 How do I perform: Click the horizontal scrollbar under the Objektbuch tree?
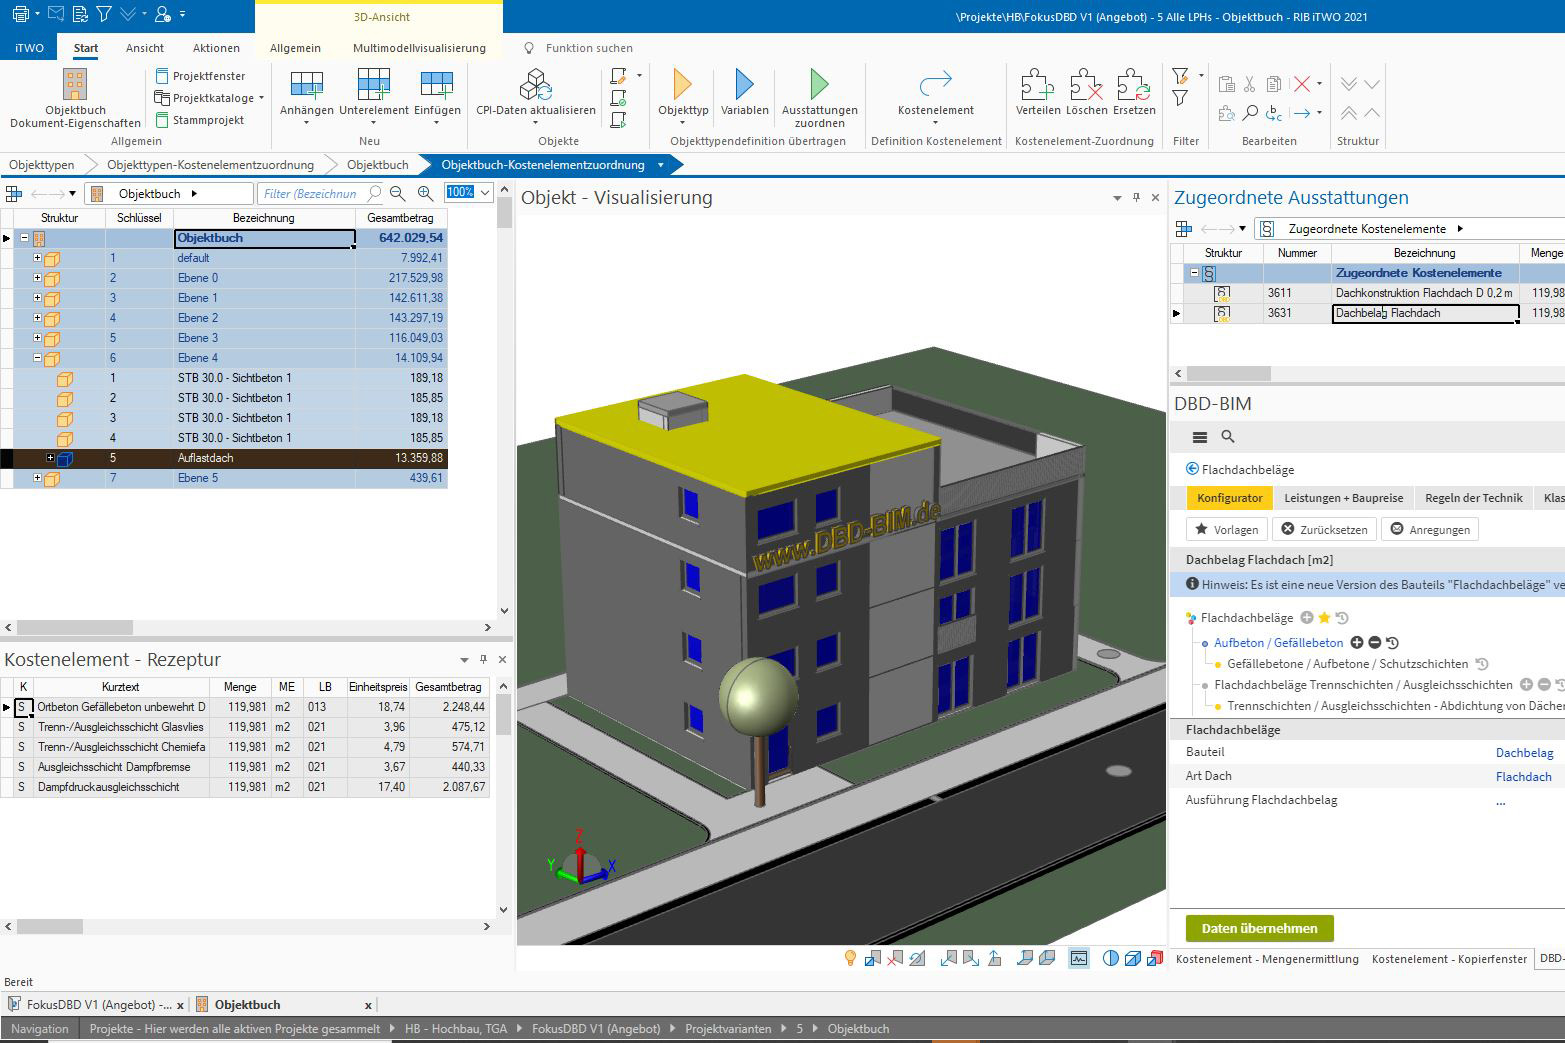click(75, 627)
